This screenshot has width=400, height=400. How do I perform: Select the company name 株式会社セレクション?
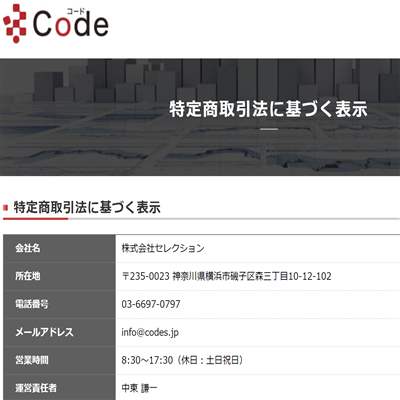click(x=163, y=248)
